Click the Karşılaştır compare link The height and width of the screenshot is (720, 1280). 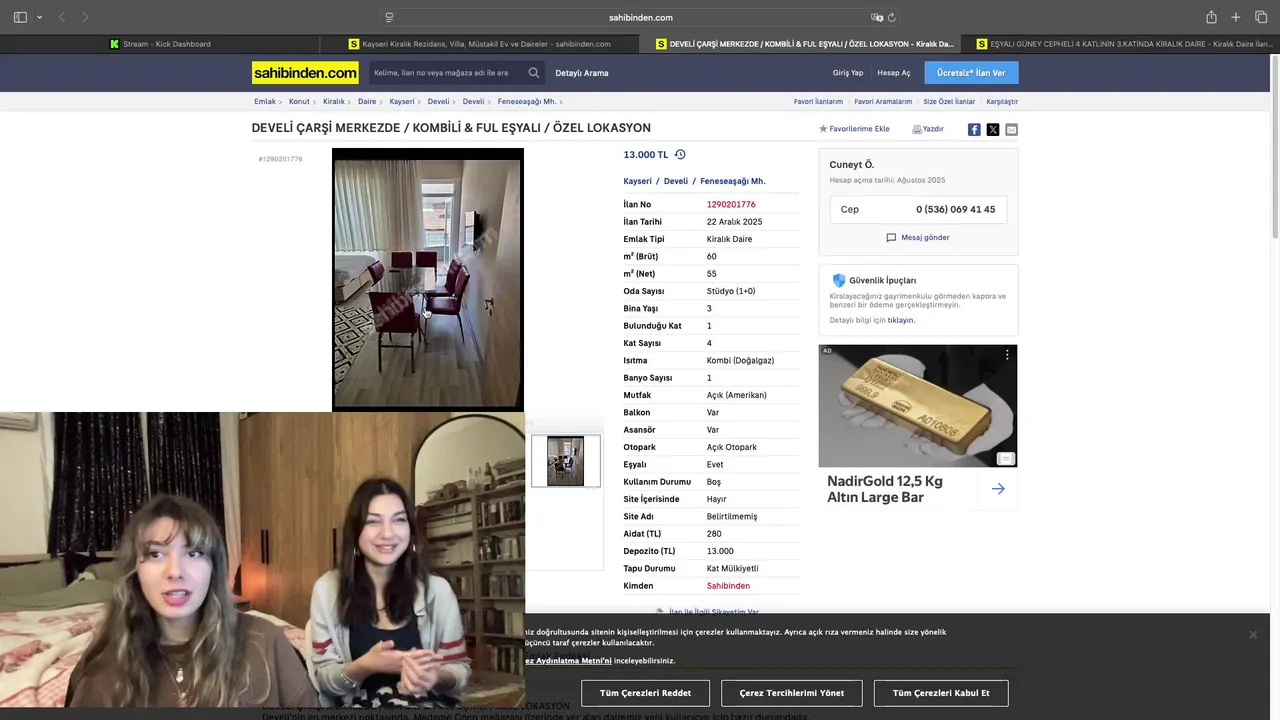[1002, 101]
